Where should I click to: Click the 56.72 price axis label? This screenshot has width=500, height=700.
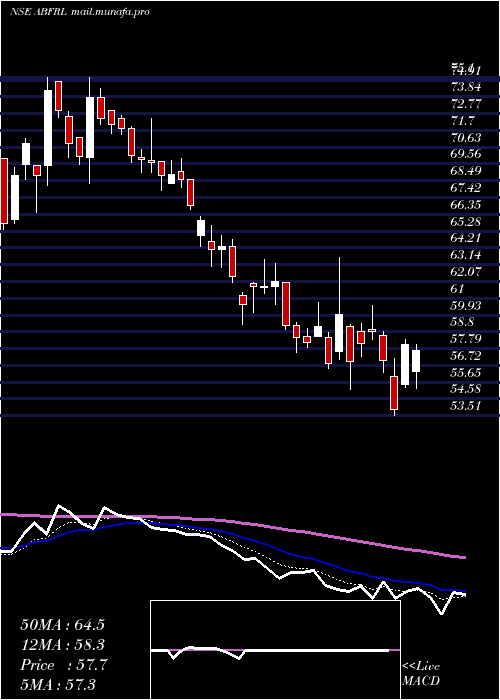pos(467,356)
